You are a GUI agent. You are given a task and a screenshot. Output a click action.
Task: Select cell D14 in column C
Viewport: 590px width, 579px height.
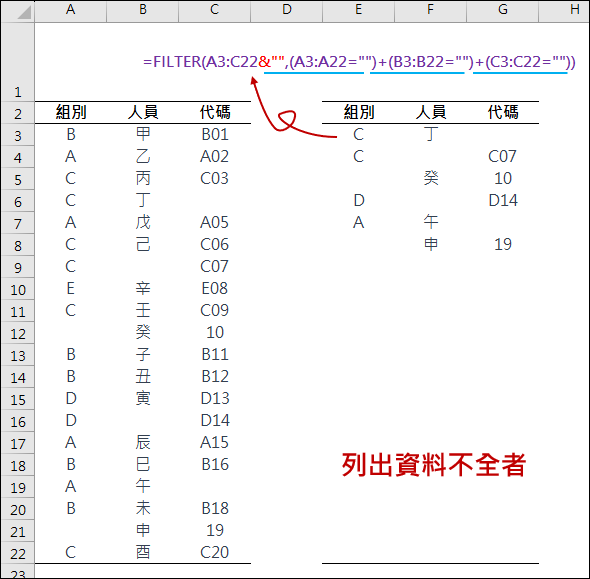pyautogui.click(x=214, y=420)
